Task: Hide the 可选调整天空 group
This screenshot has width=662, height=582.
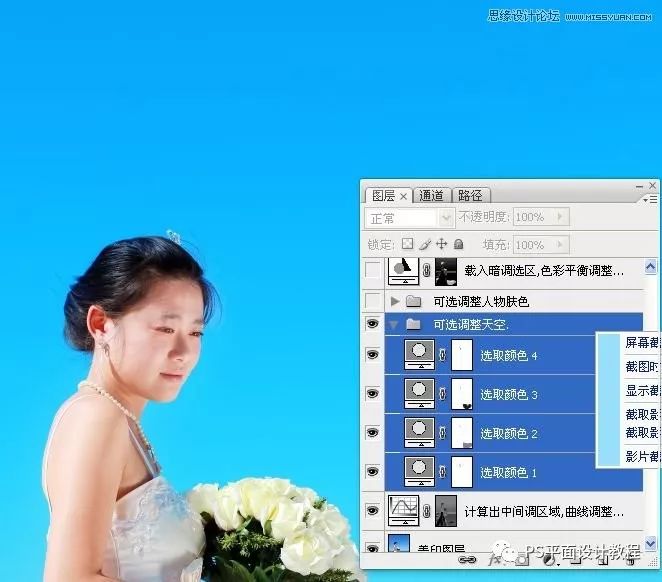Action: click(372, 324)
